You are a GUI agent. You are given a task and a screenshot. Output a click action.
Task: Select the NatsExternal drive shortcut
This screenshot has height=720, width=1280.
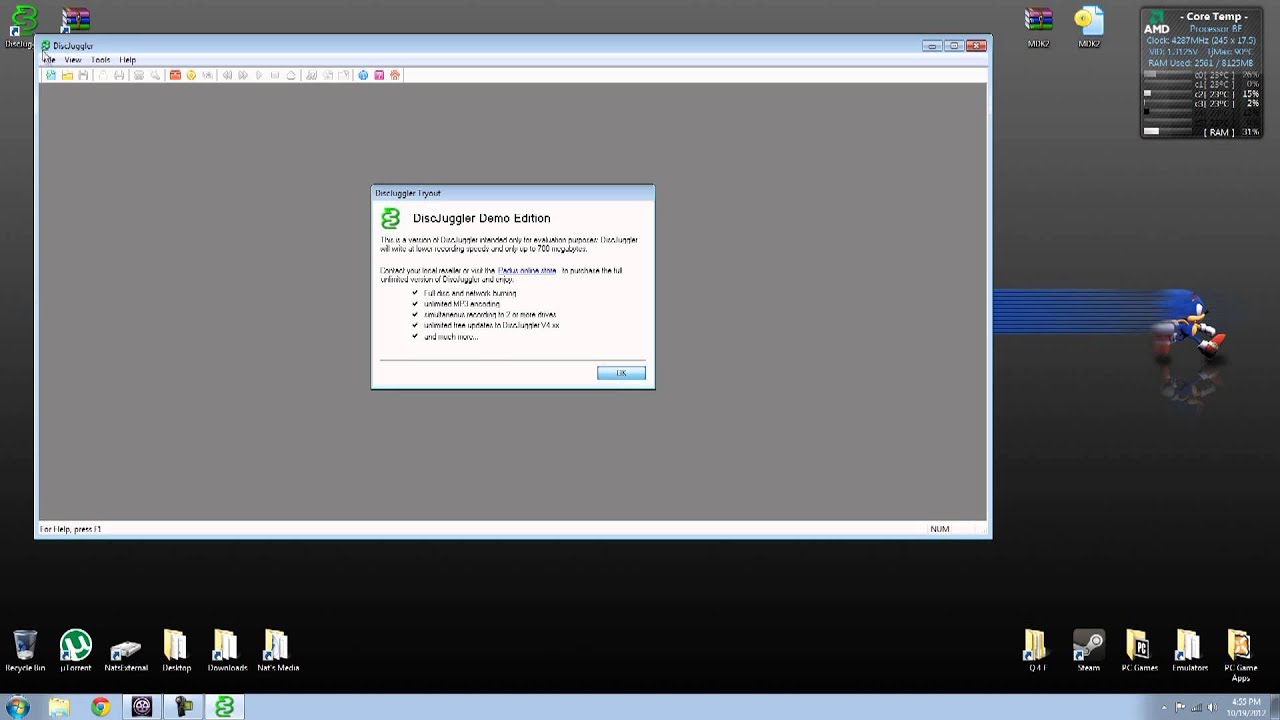click(126, 651)
